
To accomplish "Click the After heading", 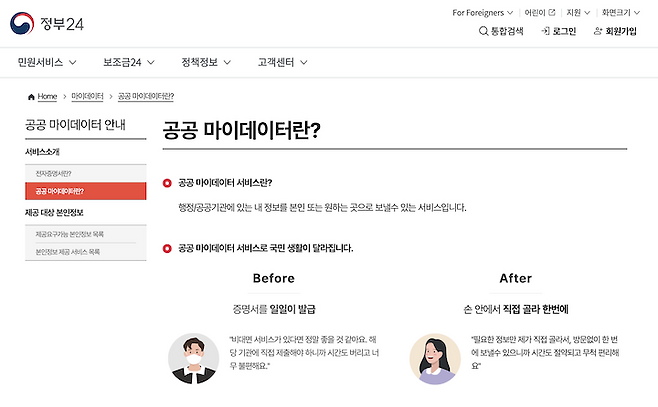I will point(516,278).
